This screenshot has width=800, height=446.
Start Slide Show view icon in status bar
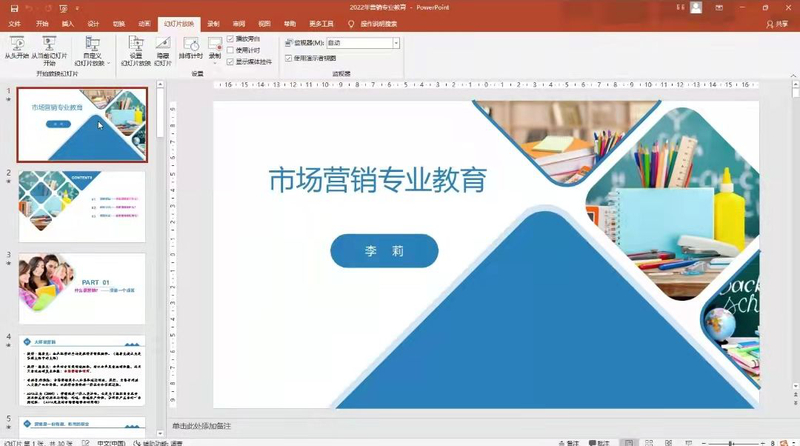coord(688,442)
